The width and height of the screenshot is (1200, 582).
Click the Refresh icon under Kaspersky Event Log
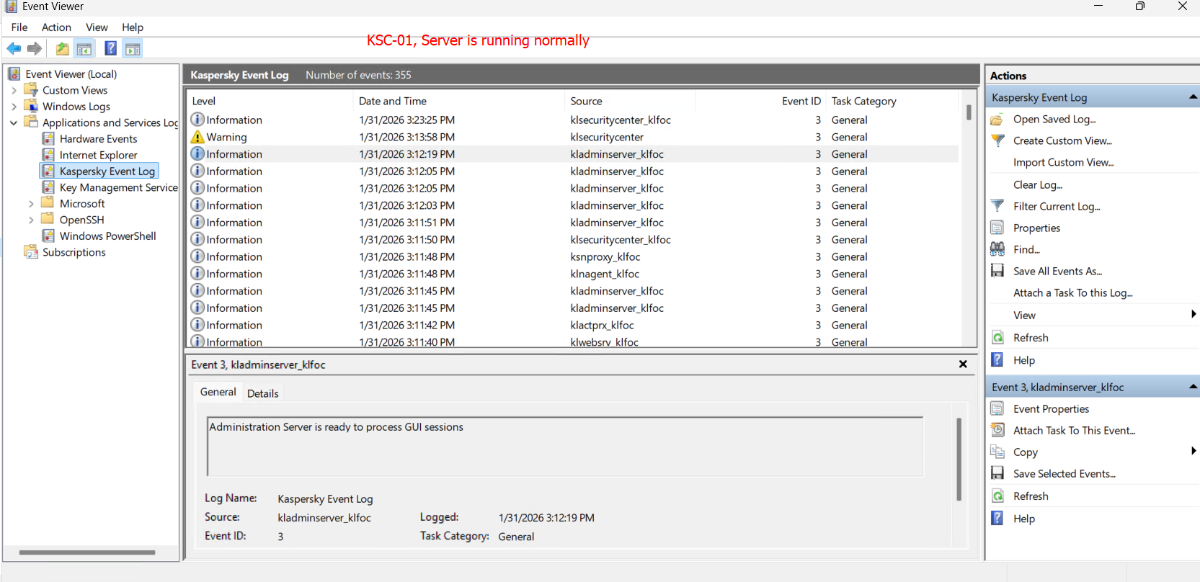pos(997,338)
